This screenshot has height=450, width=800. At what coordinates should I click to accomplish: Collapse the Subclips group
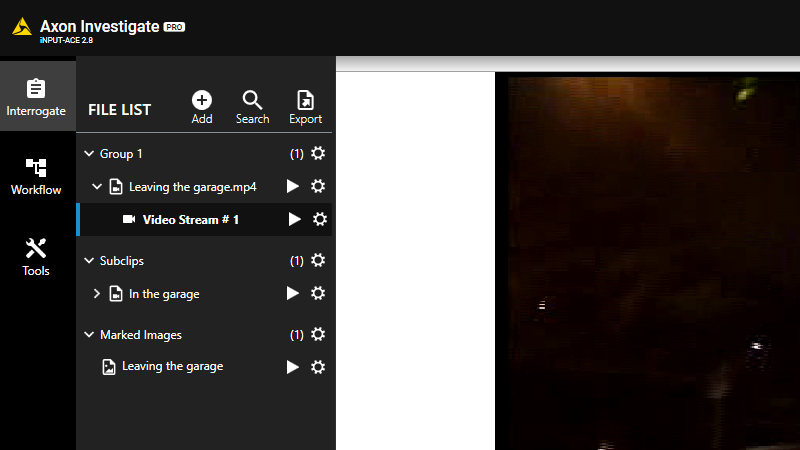click(x=89, y=261)
